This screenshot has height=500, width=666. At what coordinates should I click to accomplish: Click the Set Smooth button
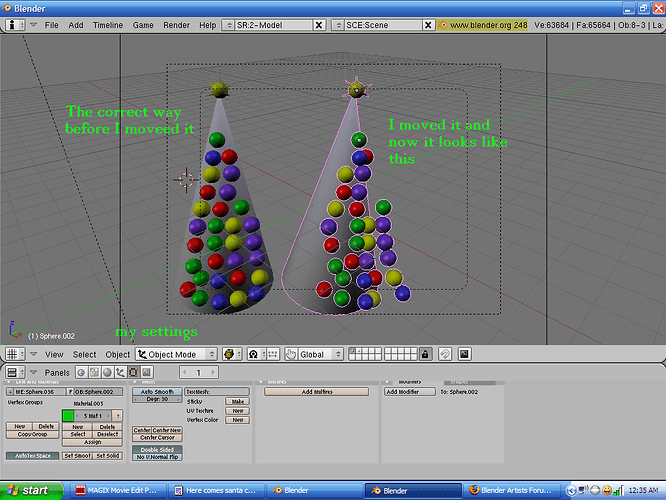click(x=77, y=456)
